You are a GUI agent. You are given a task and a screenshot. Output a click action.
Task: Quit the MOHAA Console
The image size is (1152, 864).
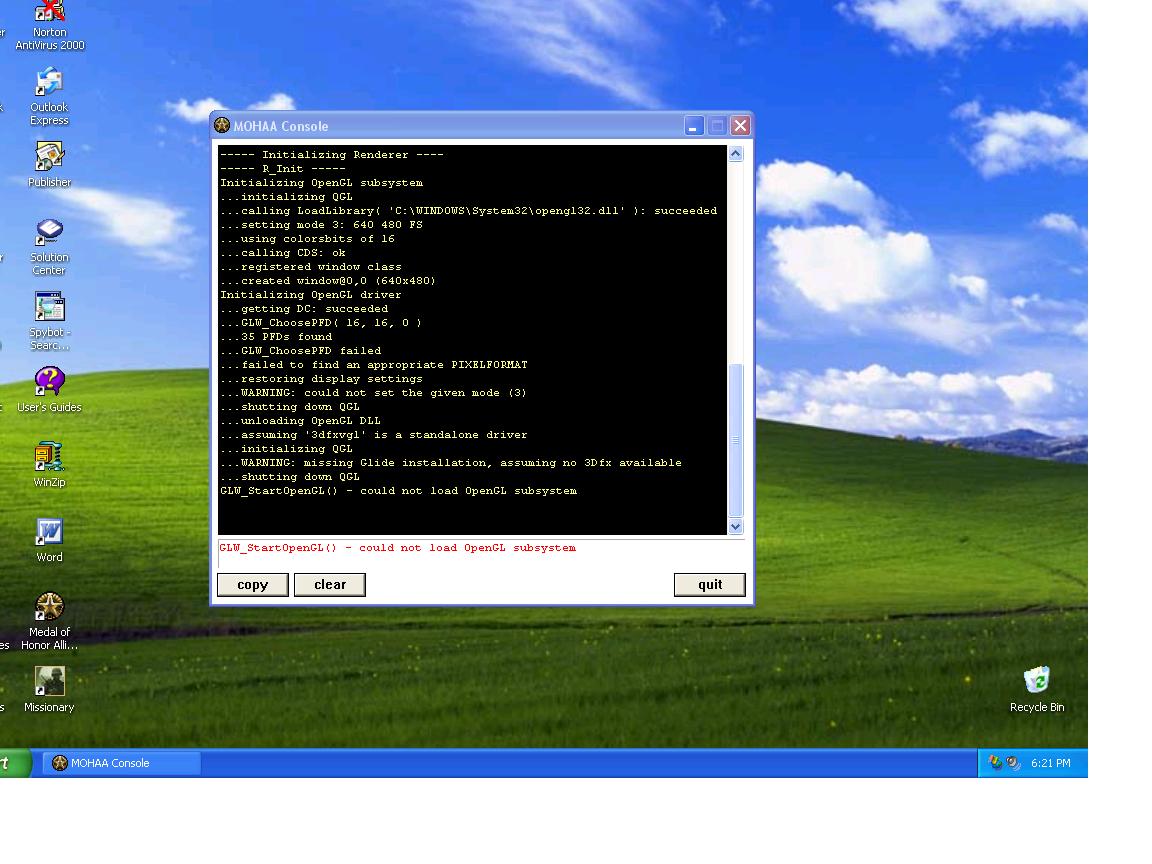tap(710, 585)
